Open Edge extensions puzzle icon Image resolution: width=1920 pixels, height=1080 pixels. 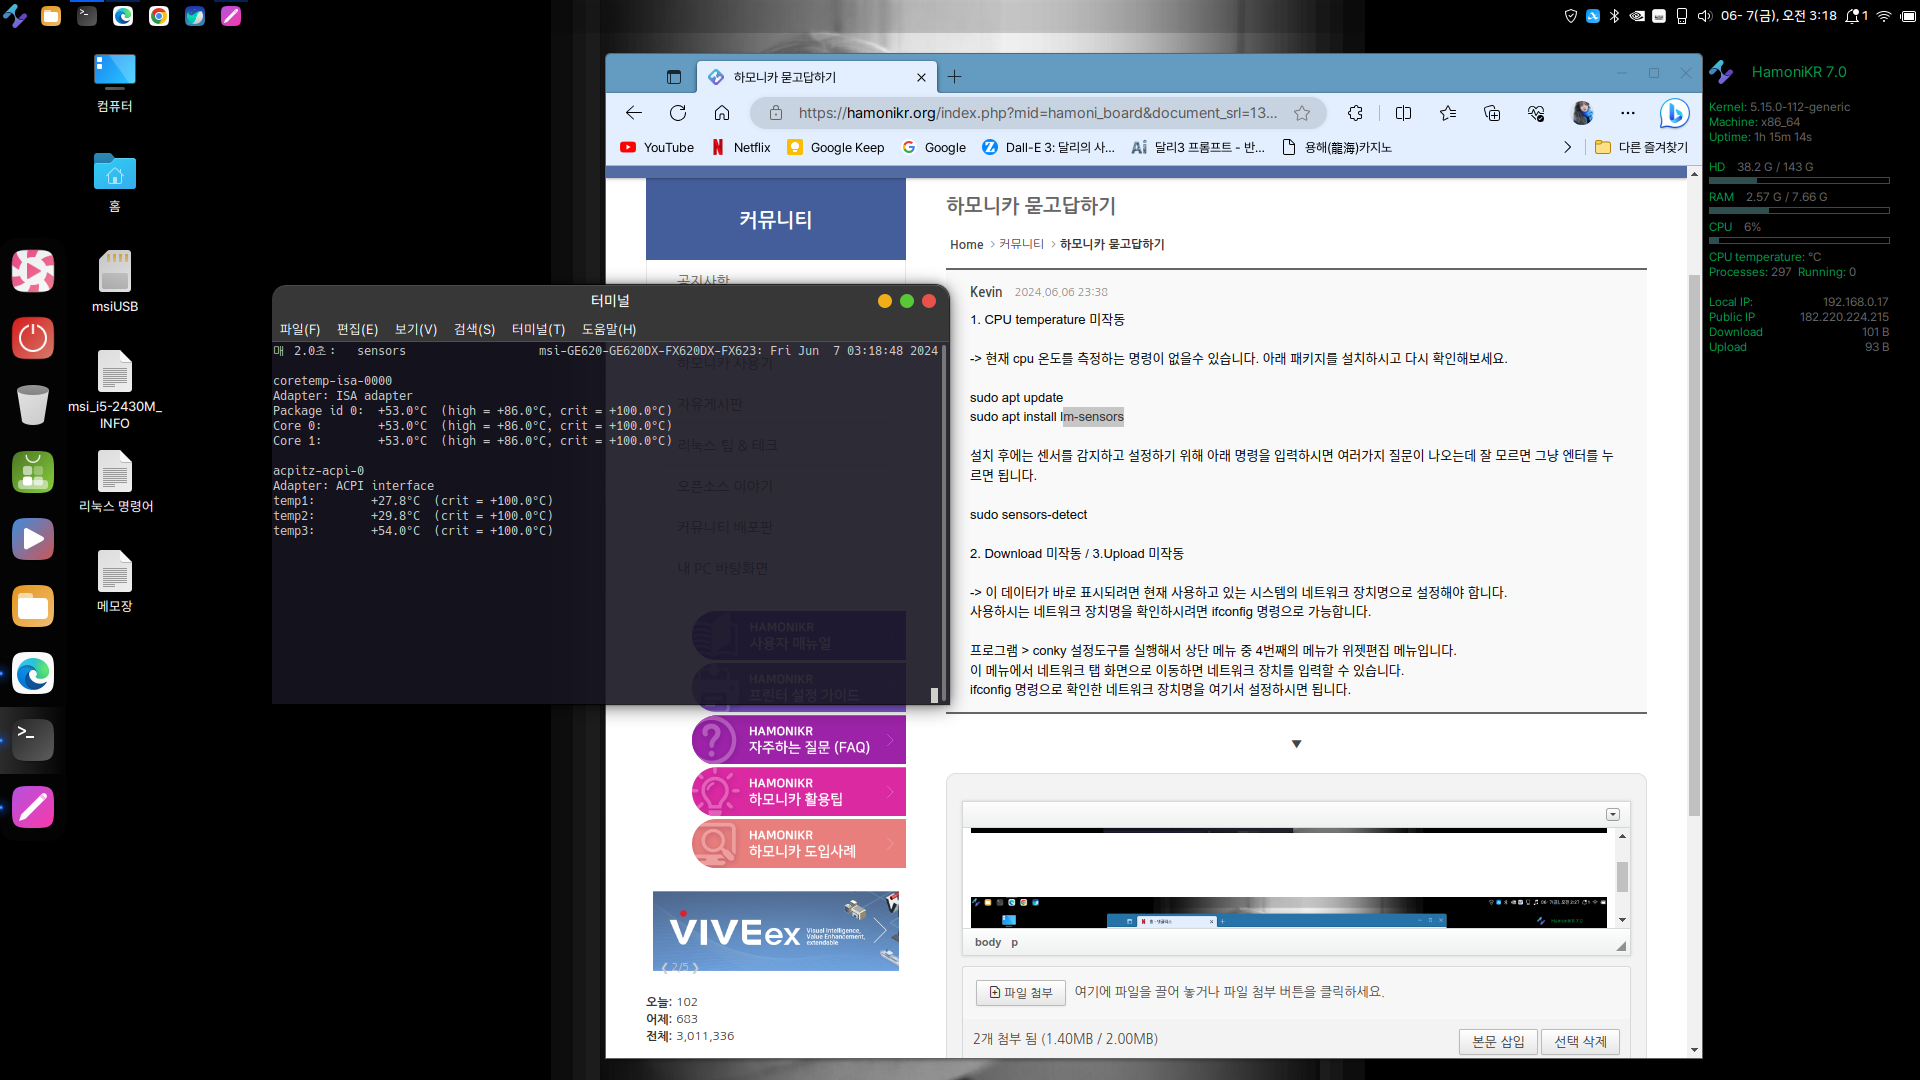(x=1355, y=113)
